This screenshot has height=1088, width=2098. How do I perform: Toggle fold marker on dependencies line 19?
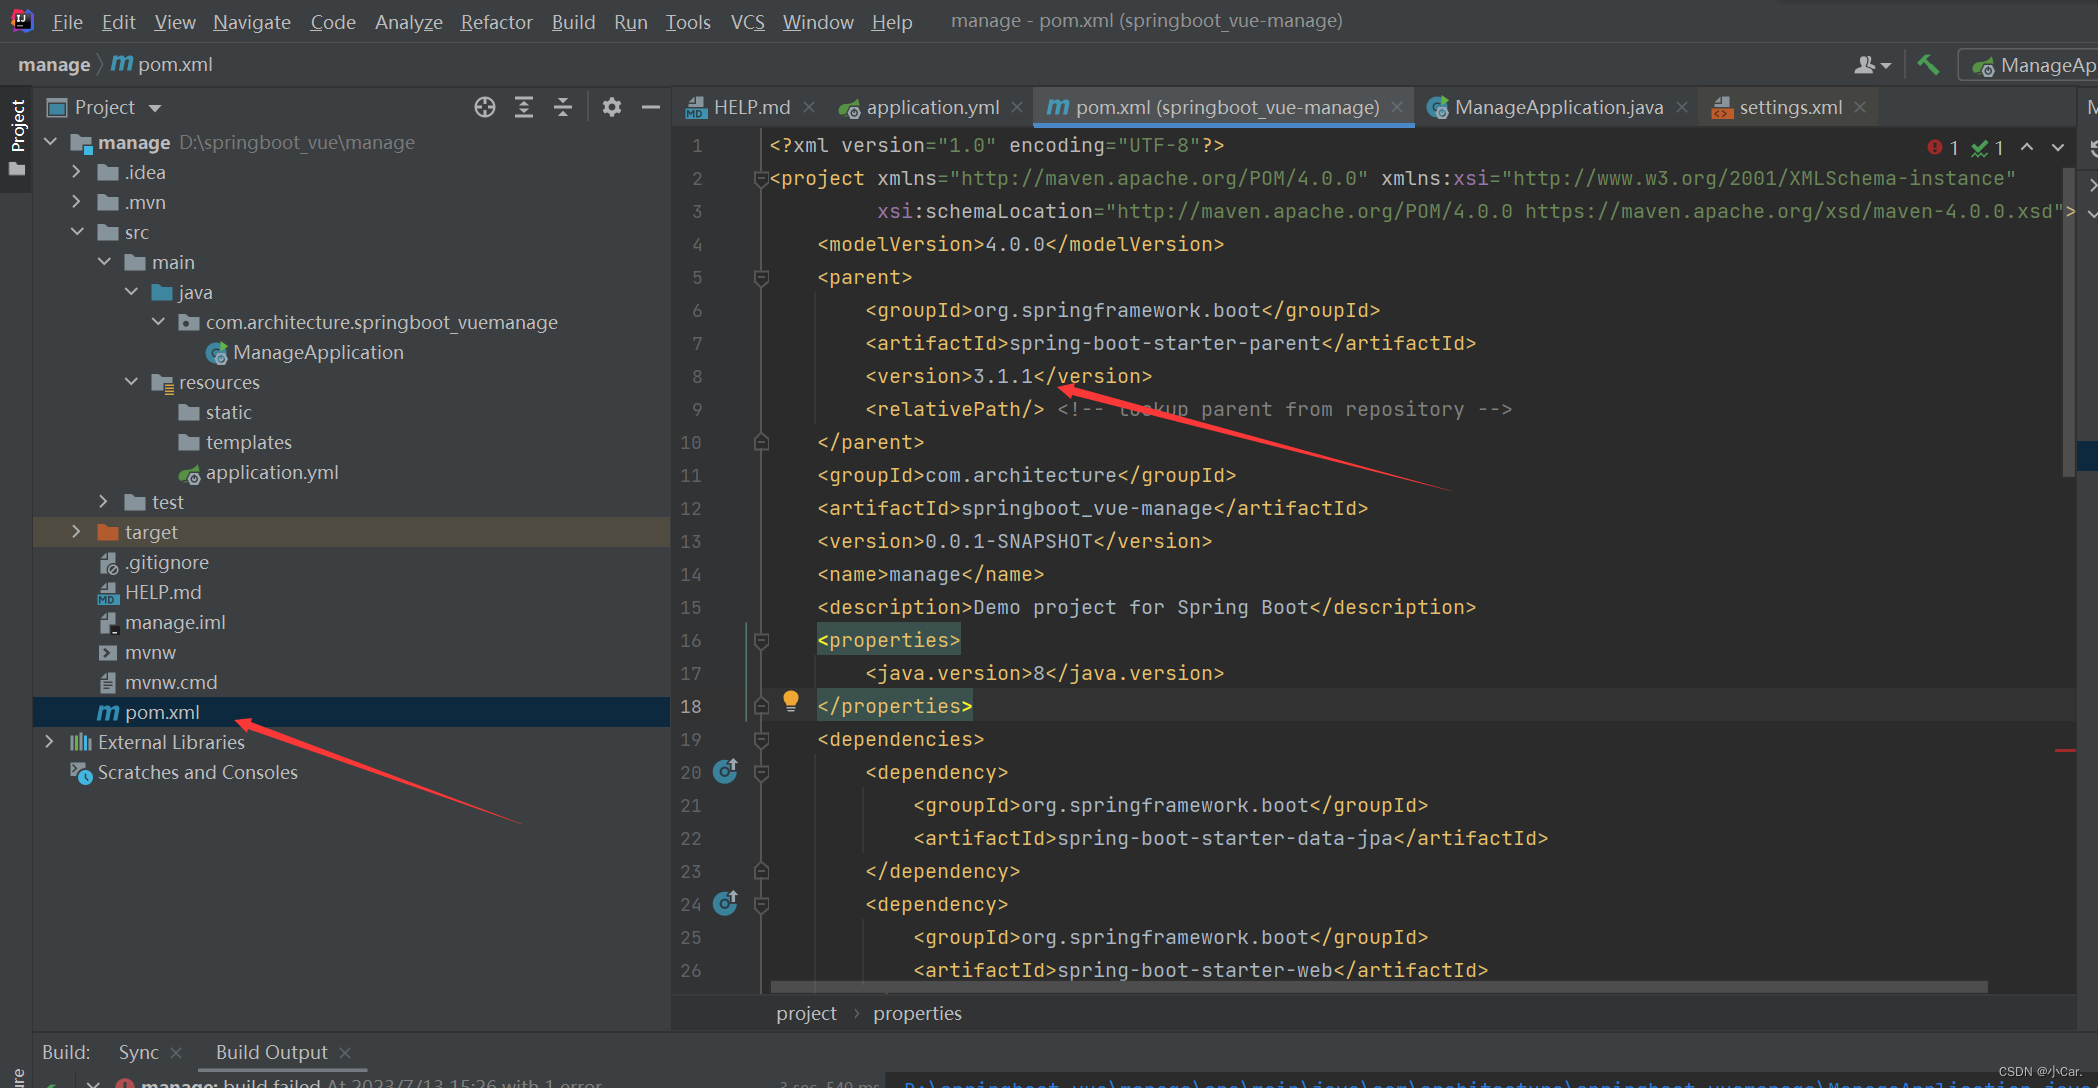point(761,739)
